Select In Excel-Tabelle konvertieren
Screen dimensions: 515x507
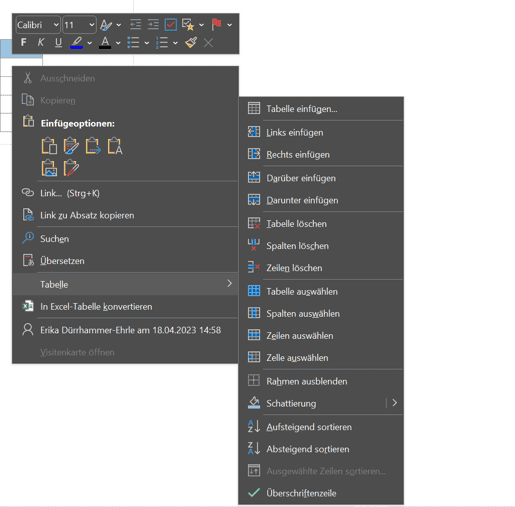[x=125, y=307]
